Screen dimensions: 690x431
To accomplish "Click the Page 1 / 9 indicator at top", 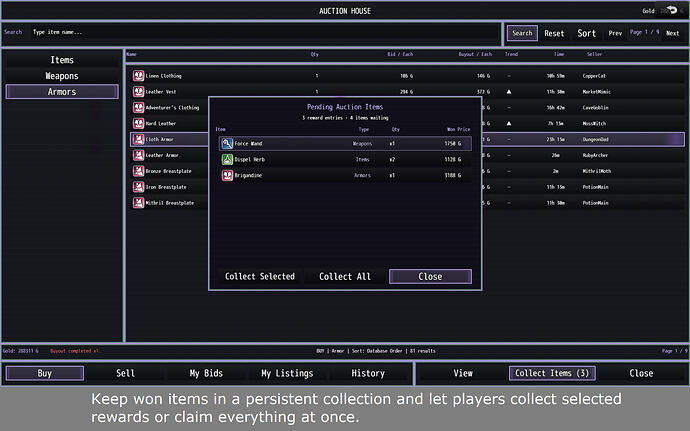I will pos(644,32).
